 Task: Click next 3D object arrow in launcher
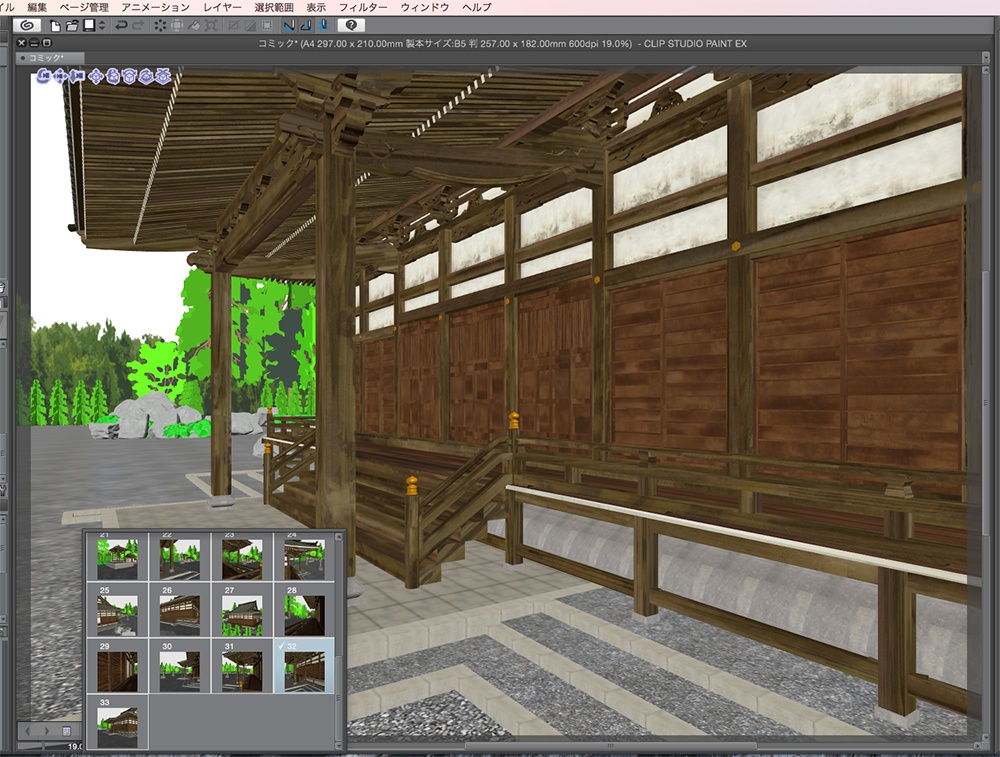pyautogui.click(x=47, y=730)
